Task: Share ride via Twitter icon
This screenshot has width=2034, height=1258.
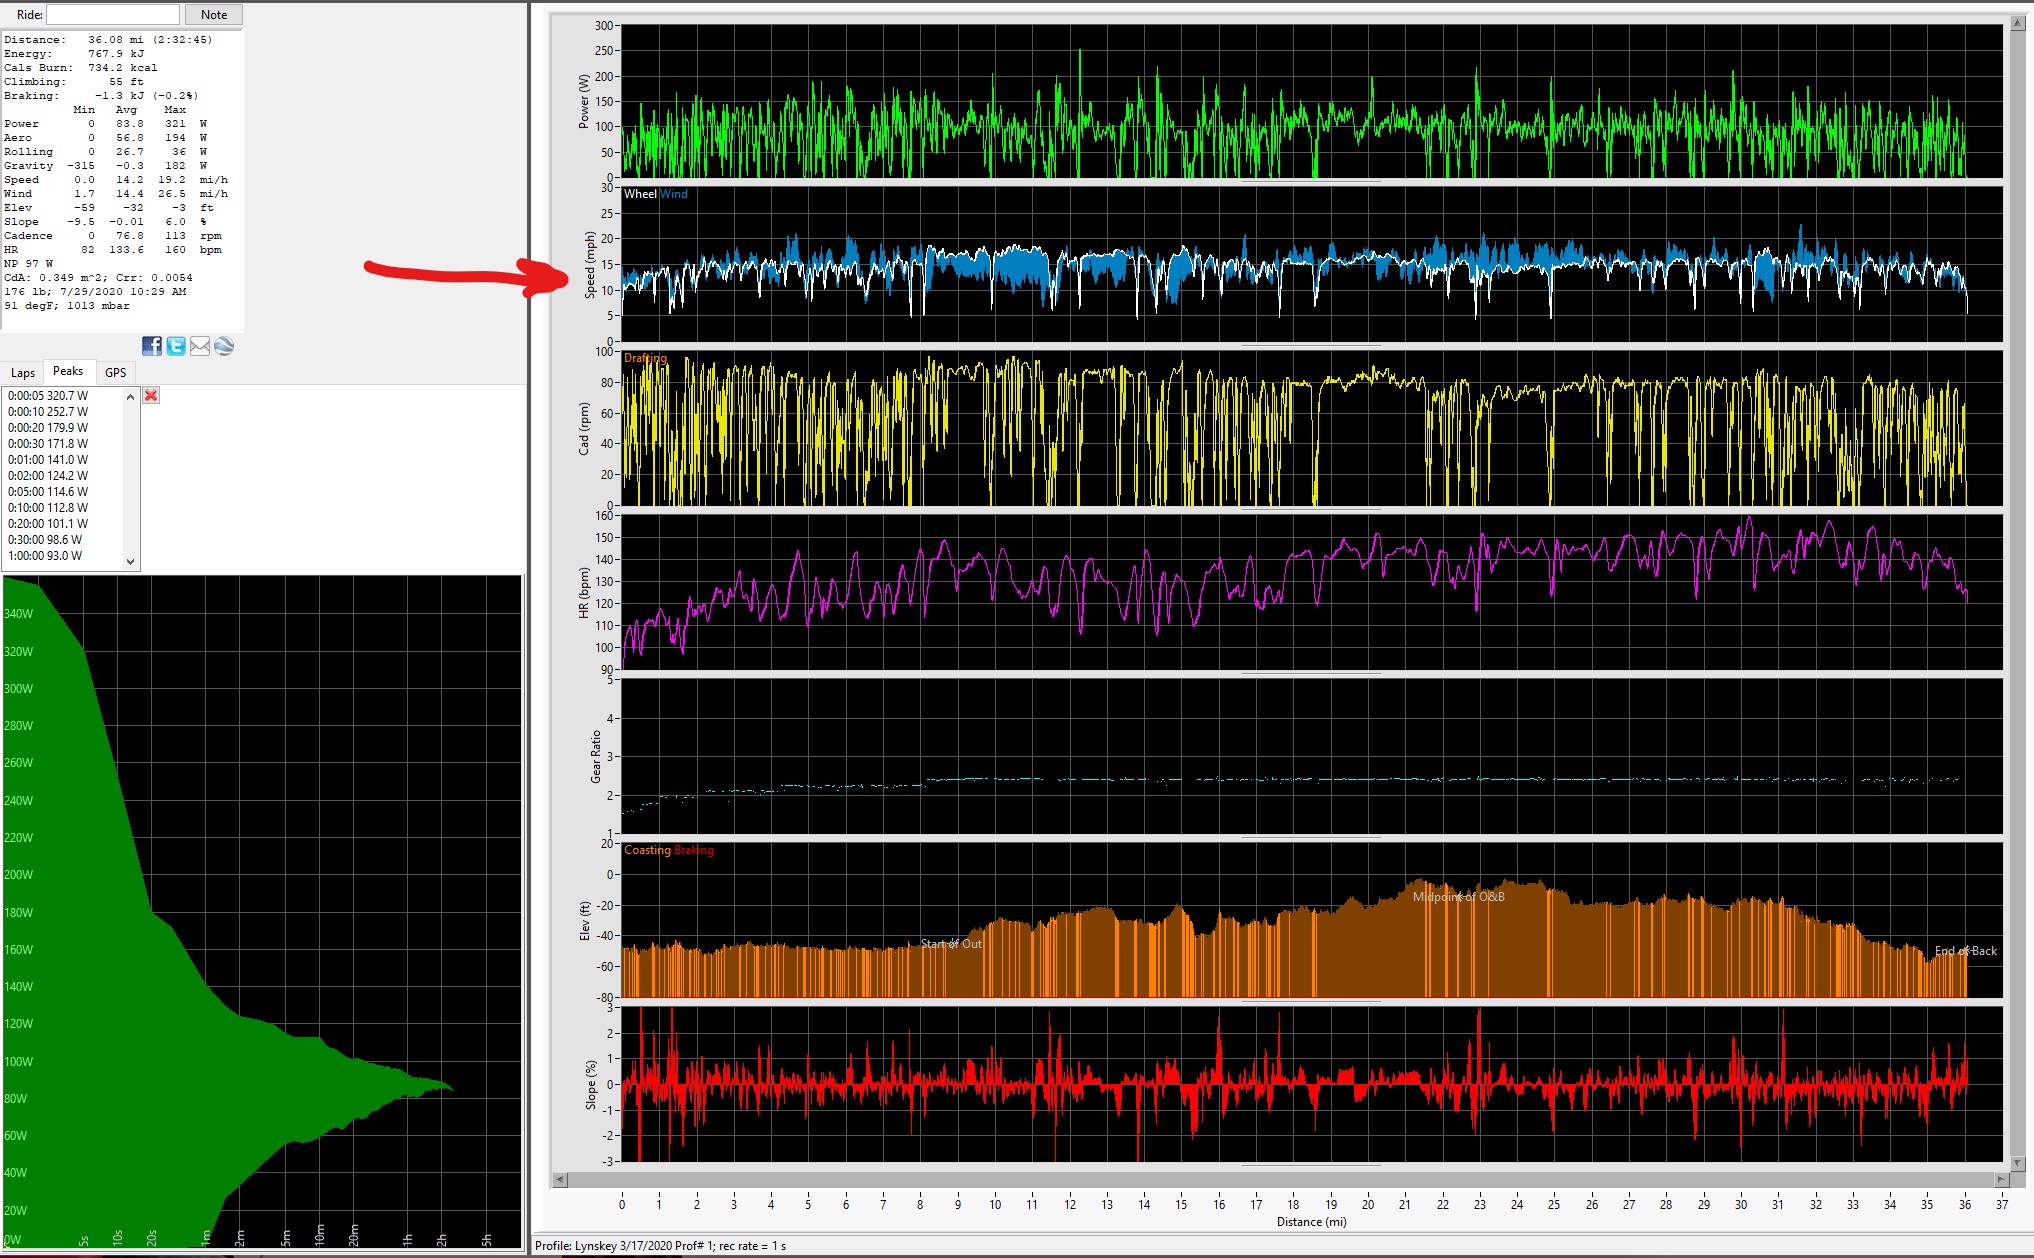Action: [x=176, y=346]
